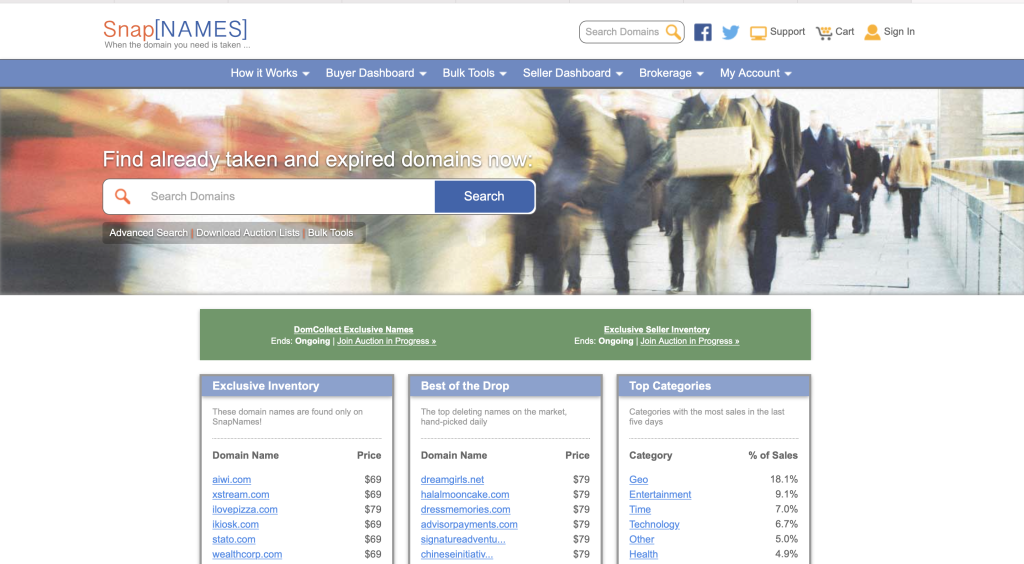Open ilovepizza.com domain link
1024x564 pixels.
point(245,509)
